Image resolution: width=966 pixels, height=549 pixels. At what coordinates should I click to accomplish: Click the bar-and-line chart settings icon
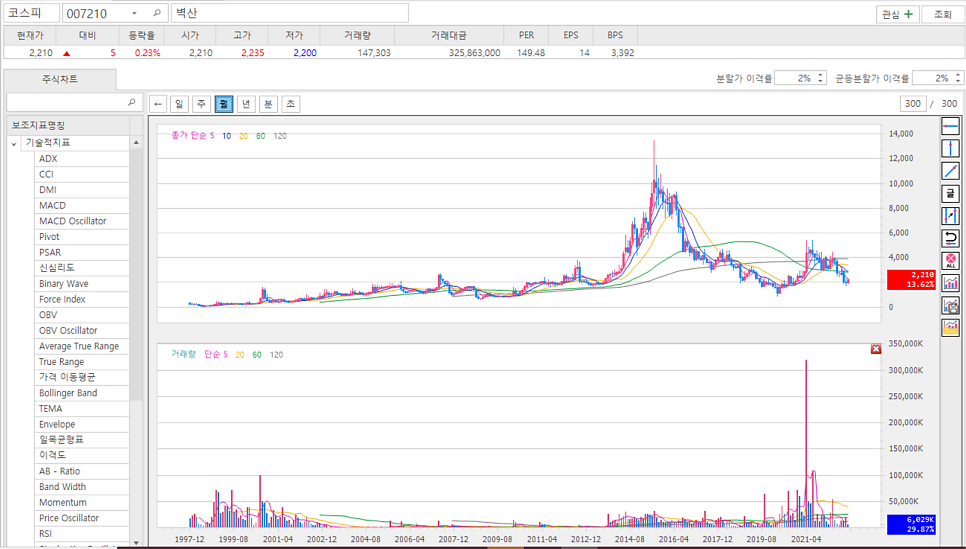pyautogui.click(x=950, y=283)
